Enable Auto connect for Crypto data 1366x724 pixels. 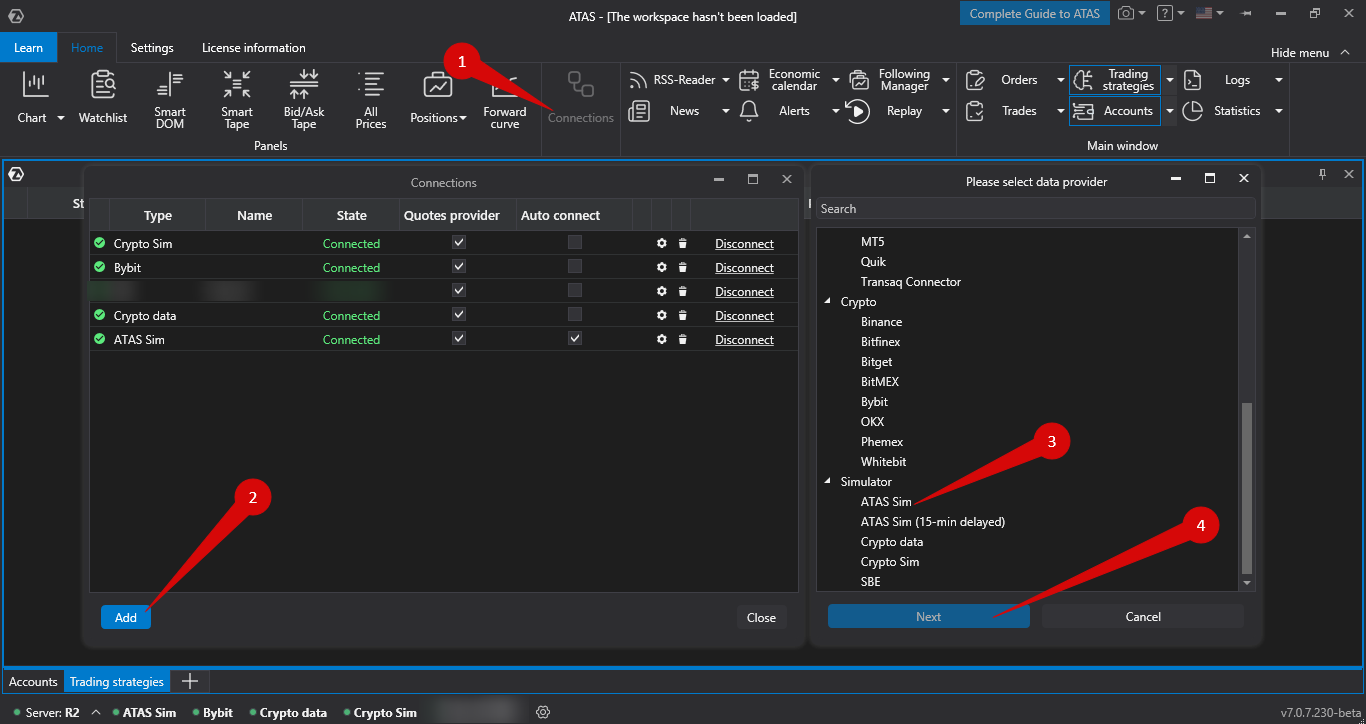575,314
